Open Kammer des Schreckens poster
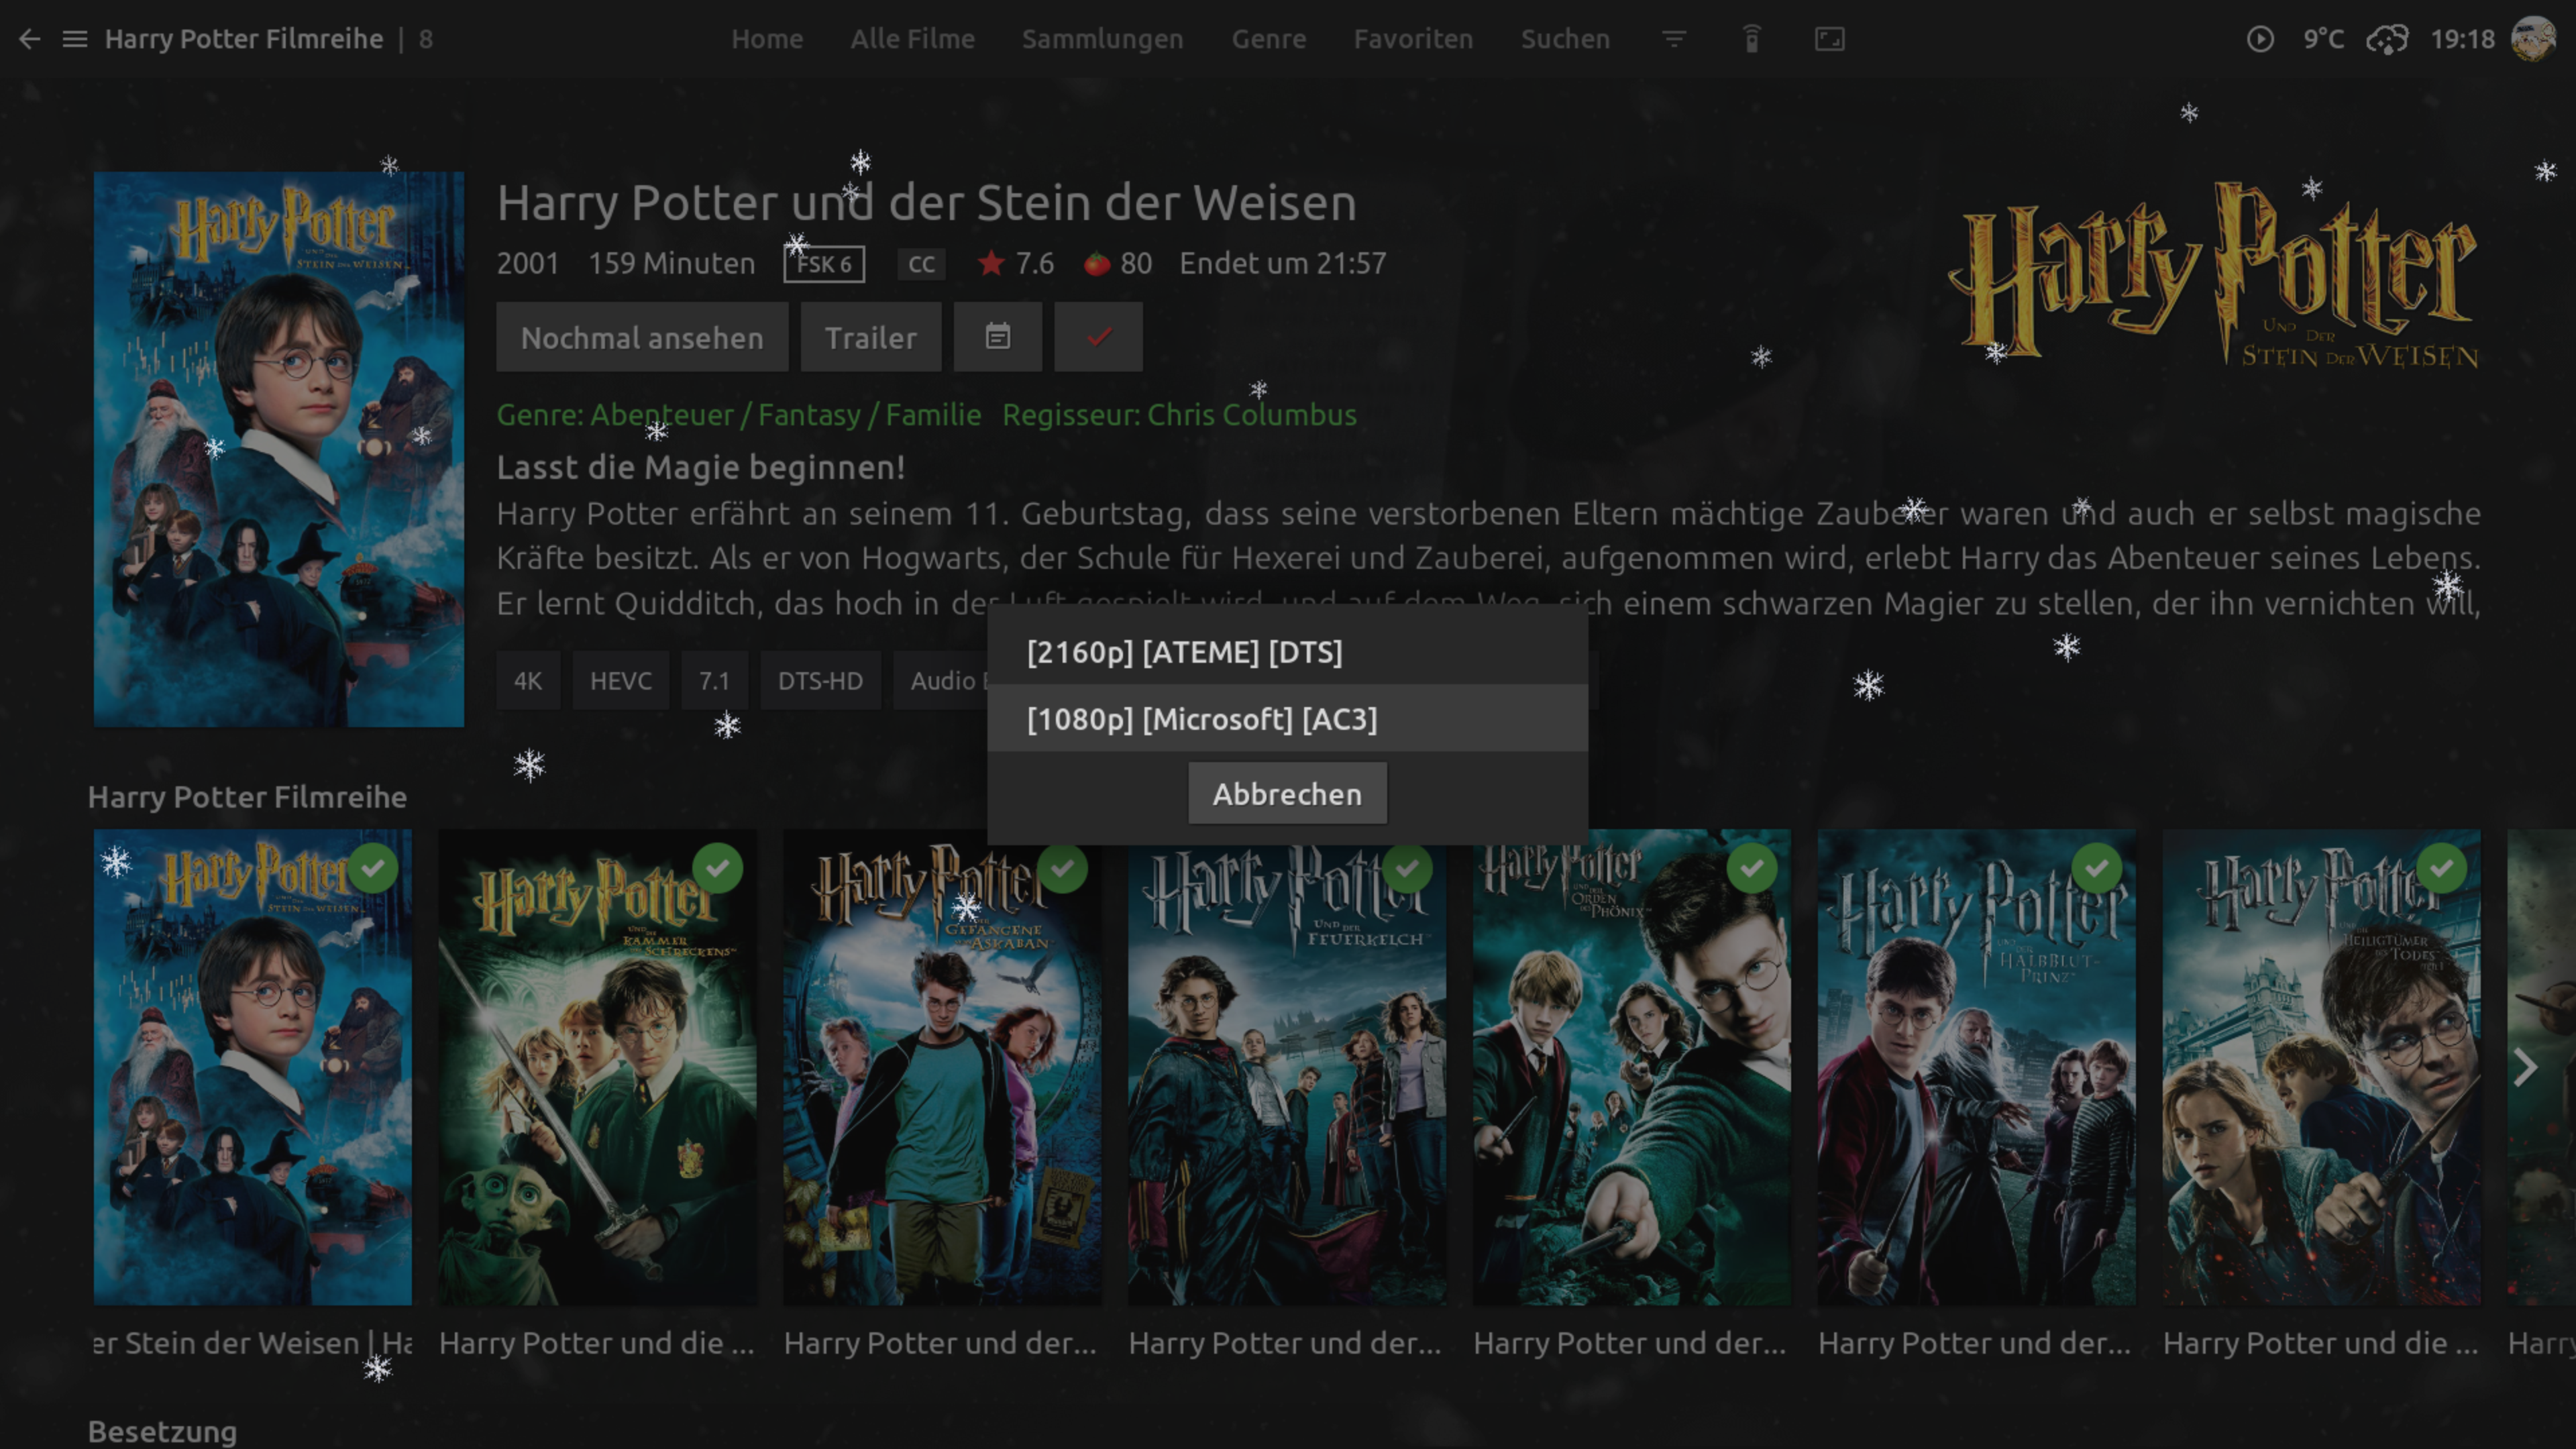This screenshot has width=2576, height=1449. click(597, 1067)
